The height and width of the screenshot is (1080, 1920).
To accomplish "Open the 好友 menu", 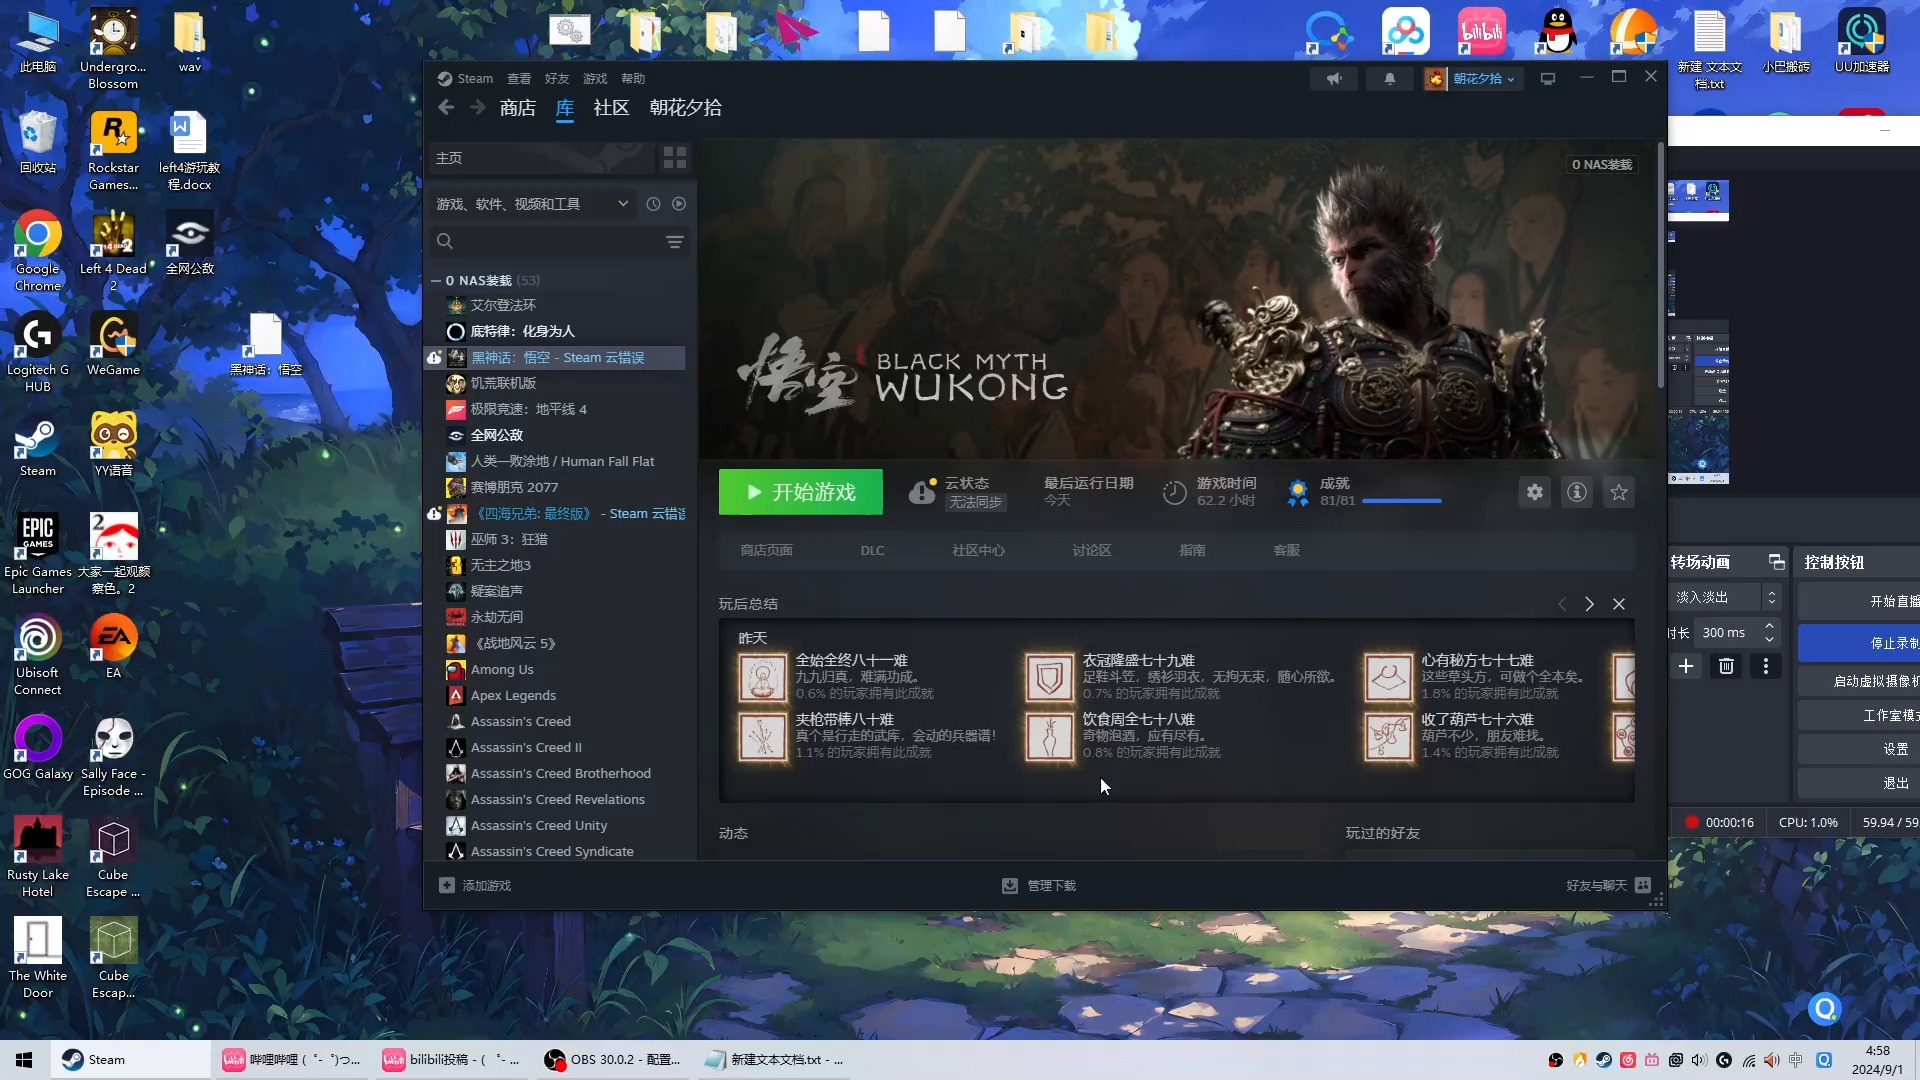I will 557,79.
